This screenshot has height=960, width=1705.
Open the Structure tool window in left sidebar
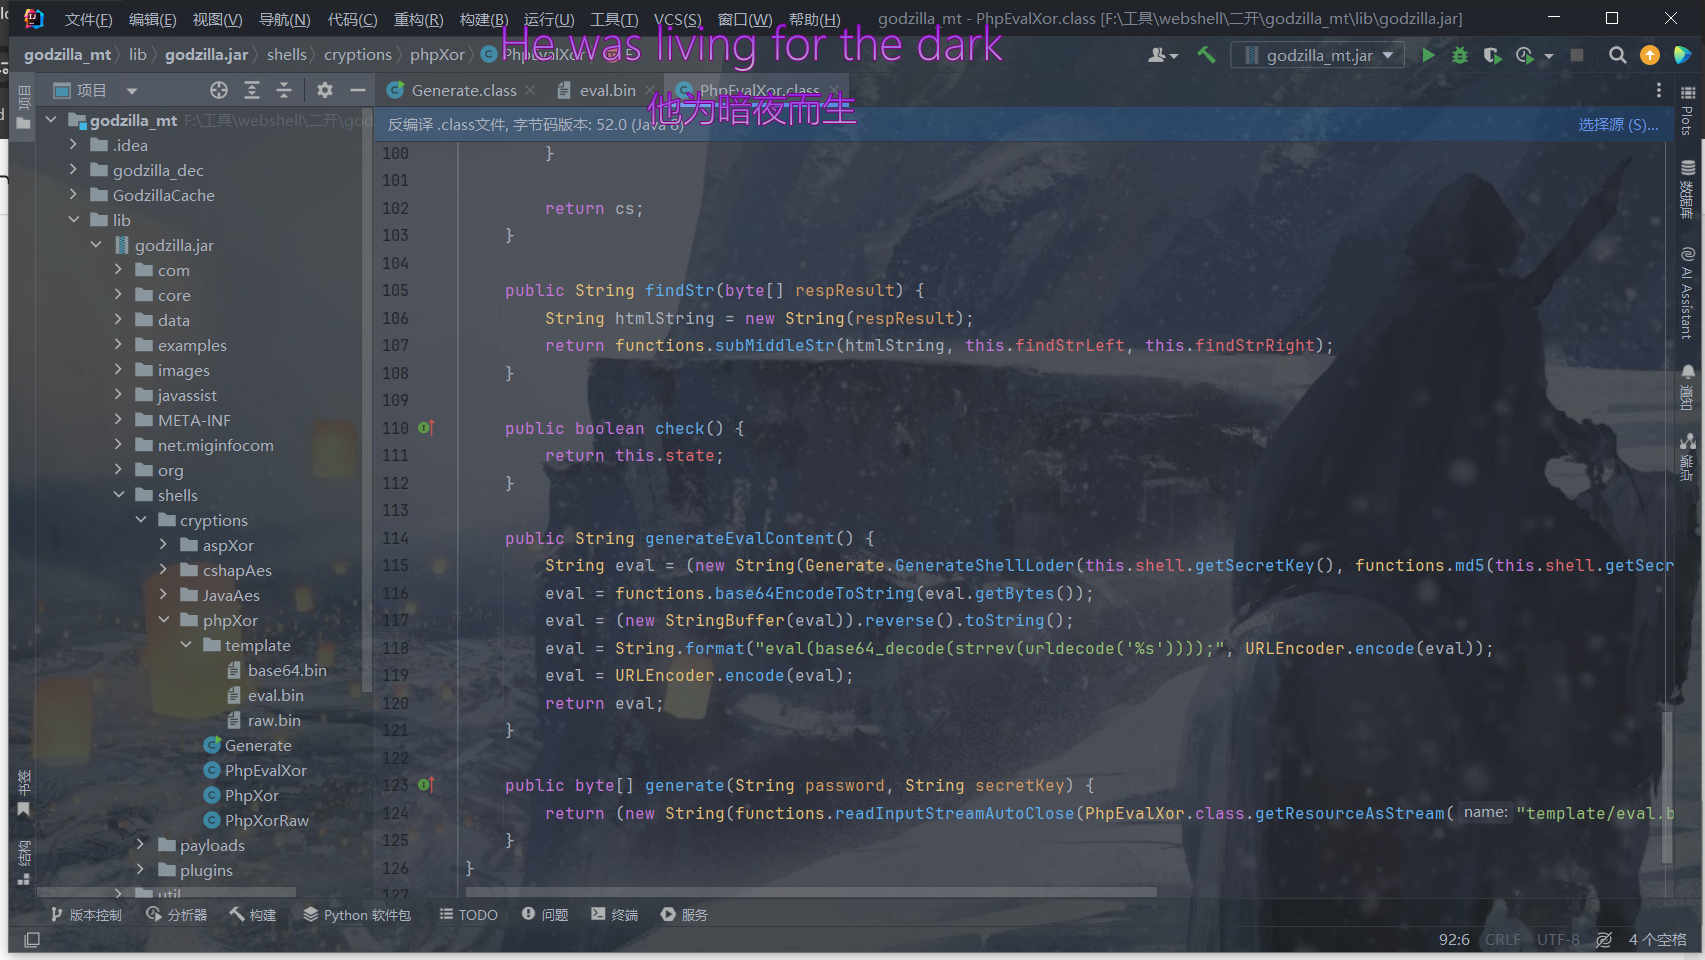point(24,863)
